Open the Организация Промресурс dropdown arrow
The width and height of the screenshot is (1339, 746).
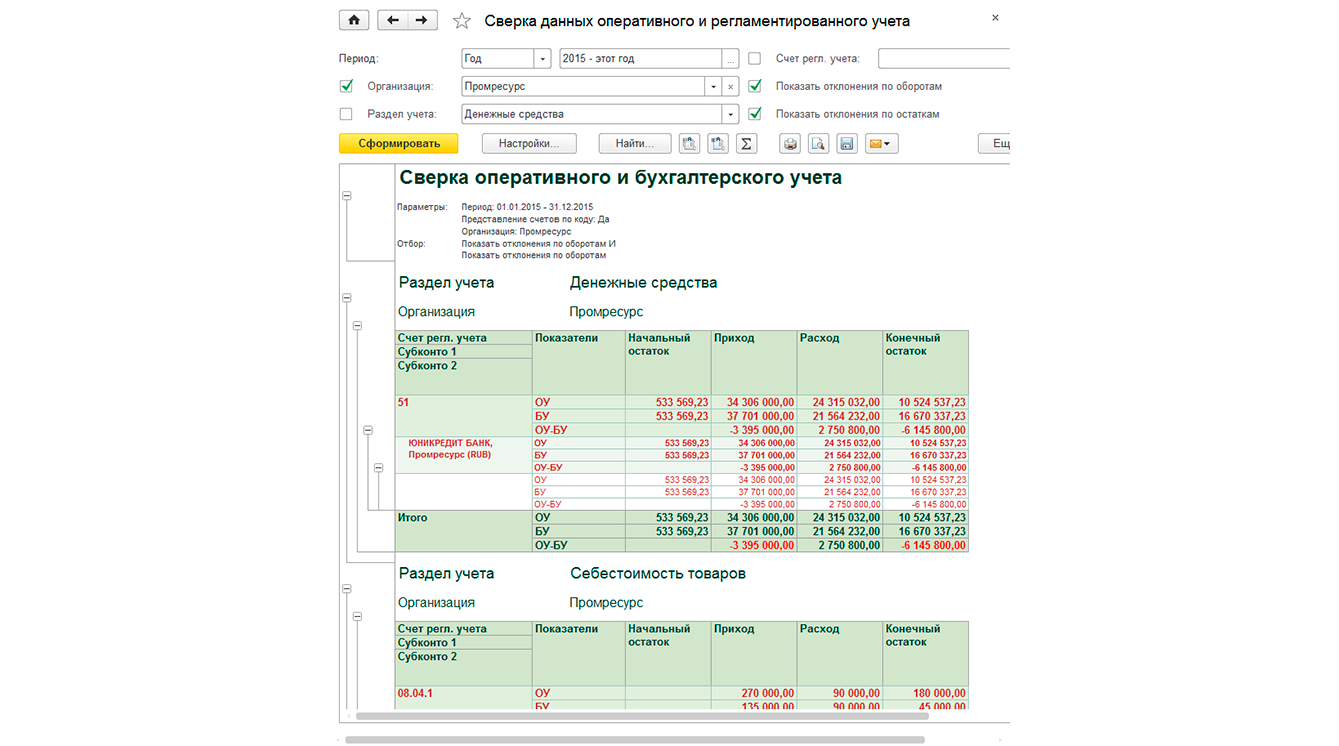pos(714,87)
